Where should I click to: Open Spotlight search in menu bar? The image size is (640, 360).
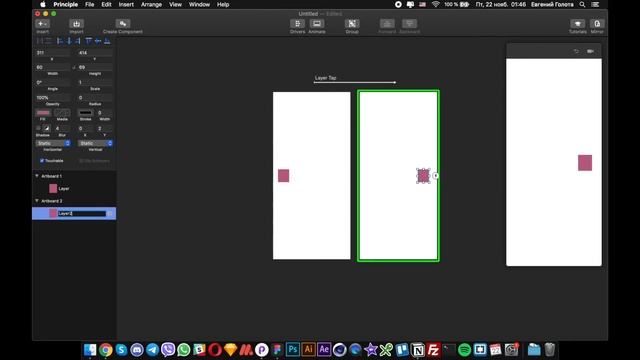[x=582, y=4]
